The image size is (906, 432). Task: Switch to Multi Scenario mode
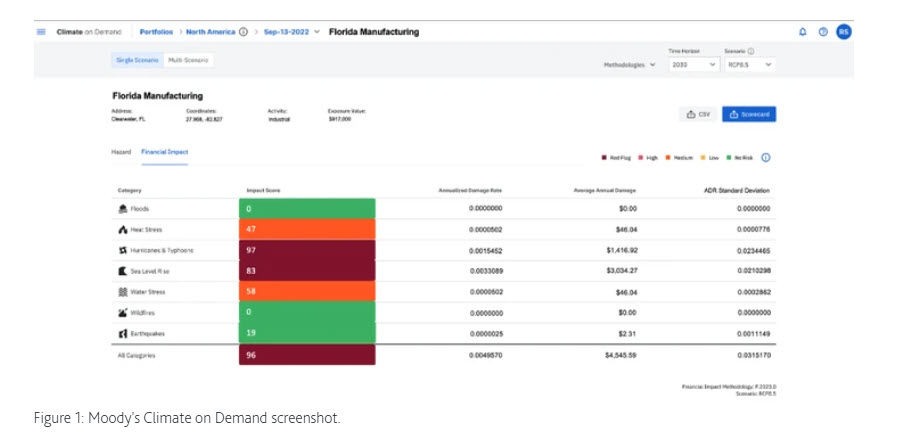tap(188, 60)
